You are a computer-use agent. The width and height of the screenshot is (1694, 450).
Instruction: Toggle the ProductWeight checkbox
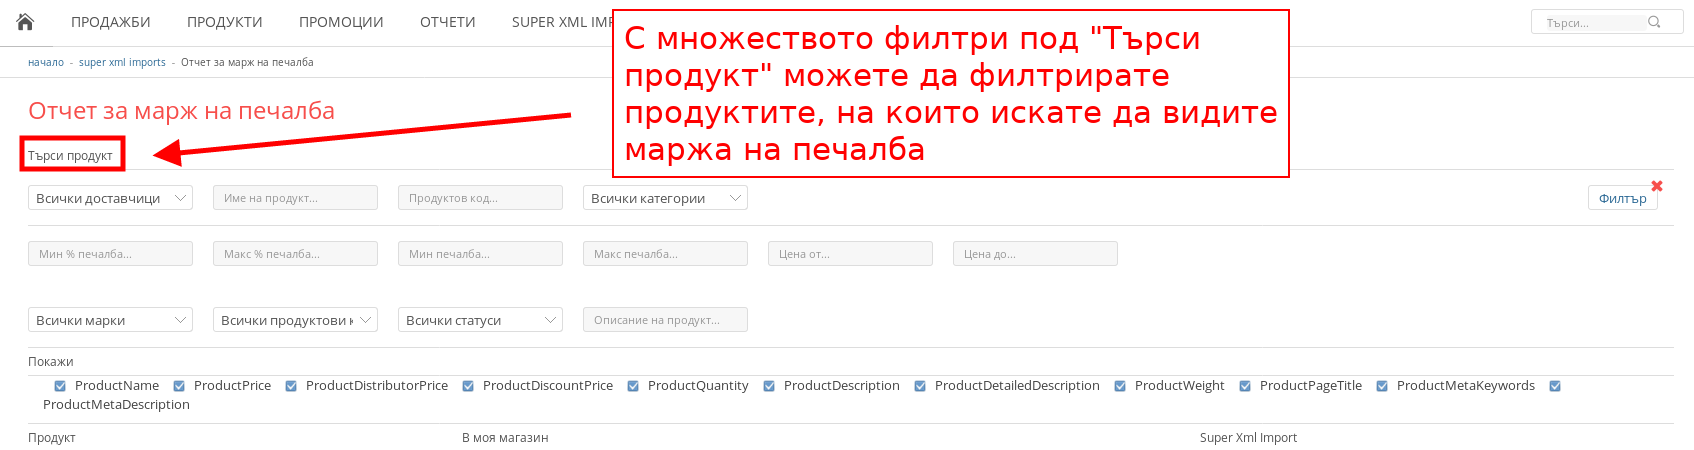(1120, 386)
